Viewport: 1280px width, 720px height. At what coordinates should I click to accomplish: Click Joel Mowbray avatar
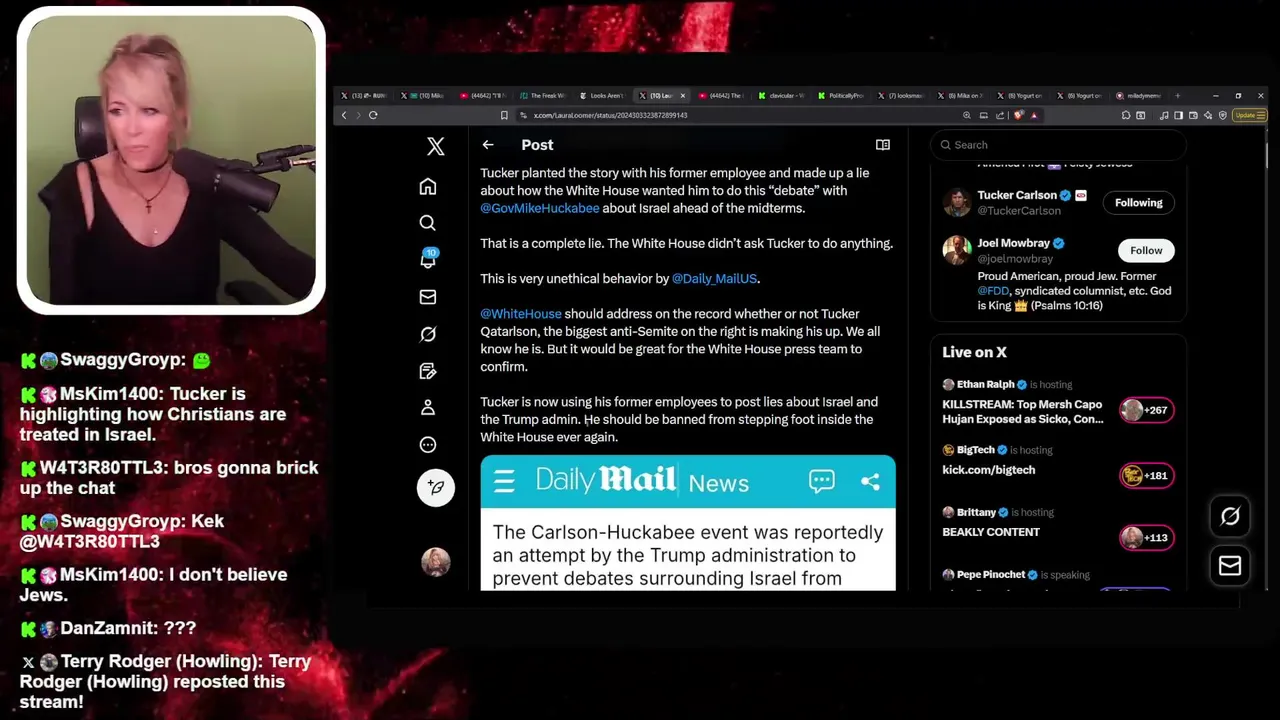957,250
